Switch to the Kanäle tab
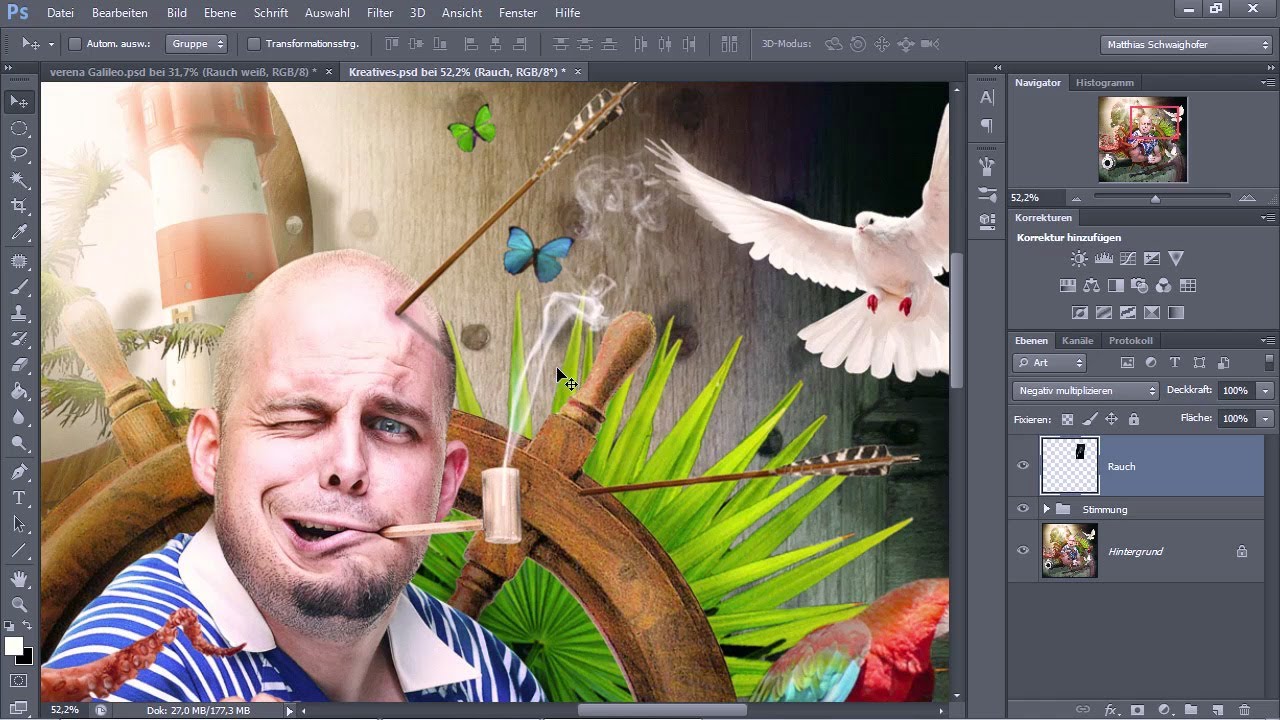Image resolution: width=1280 pixels, height=720 pixels. pos(1077,341)
